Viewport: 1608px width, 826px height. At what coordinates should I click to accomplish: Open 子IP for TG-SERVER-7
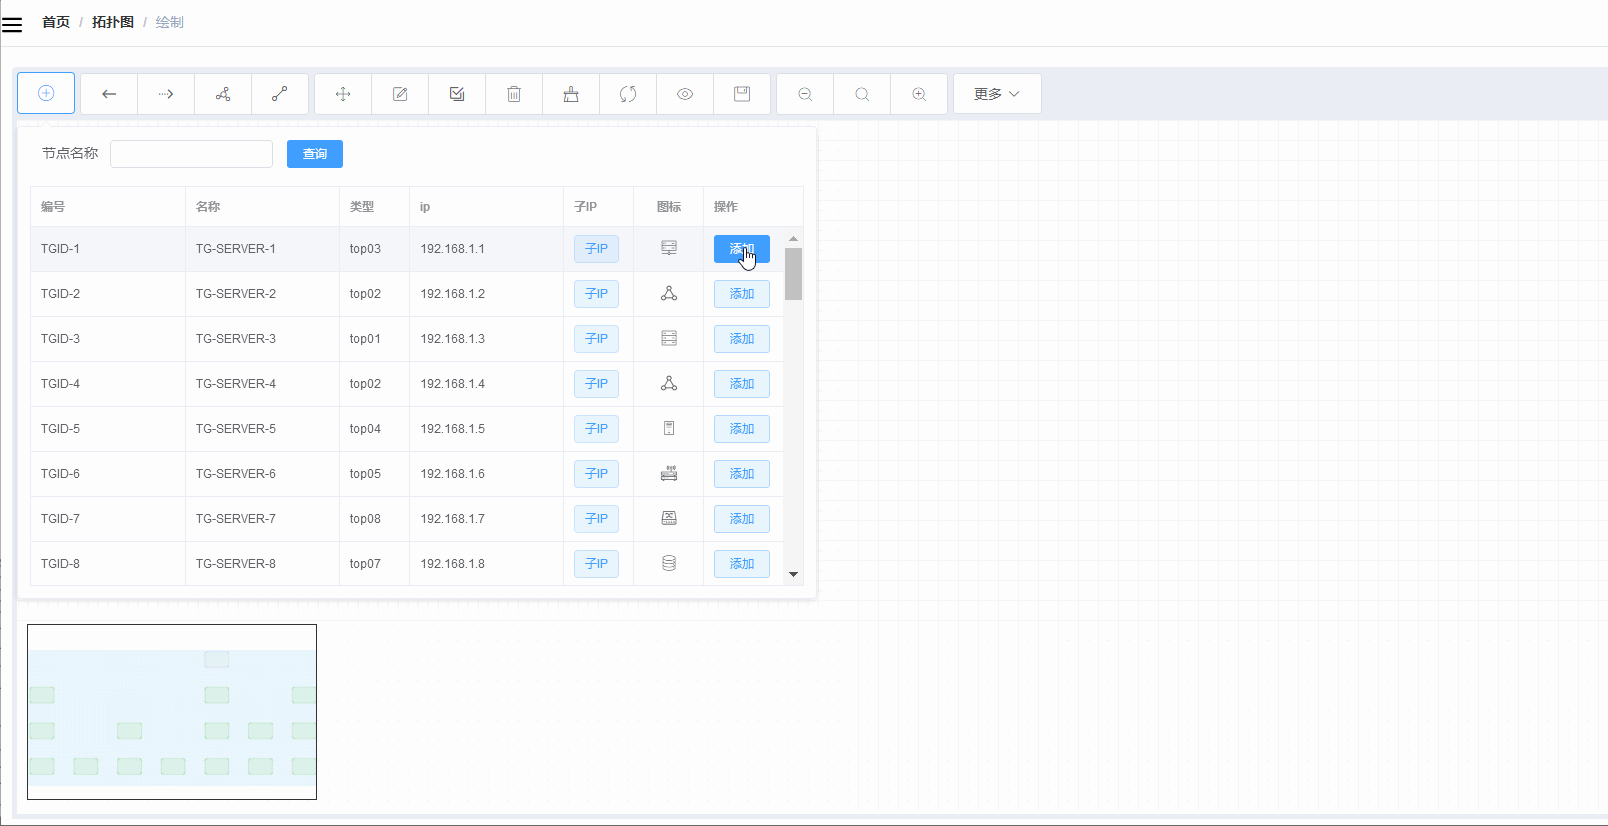pos(596,519)
